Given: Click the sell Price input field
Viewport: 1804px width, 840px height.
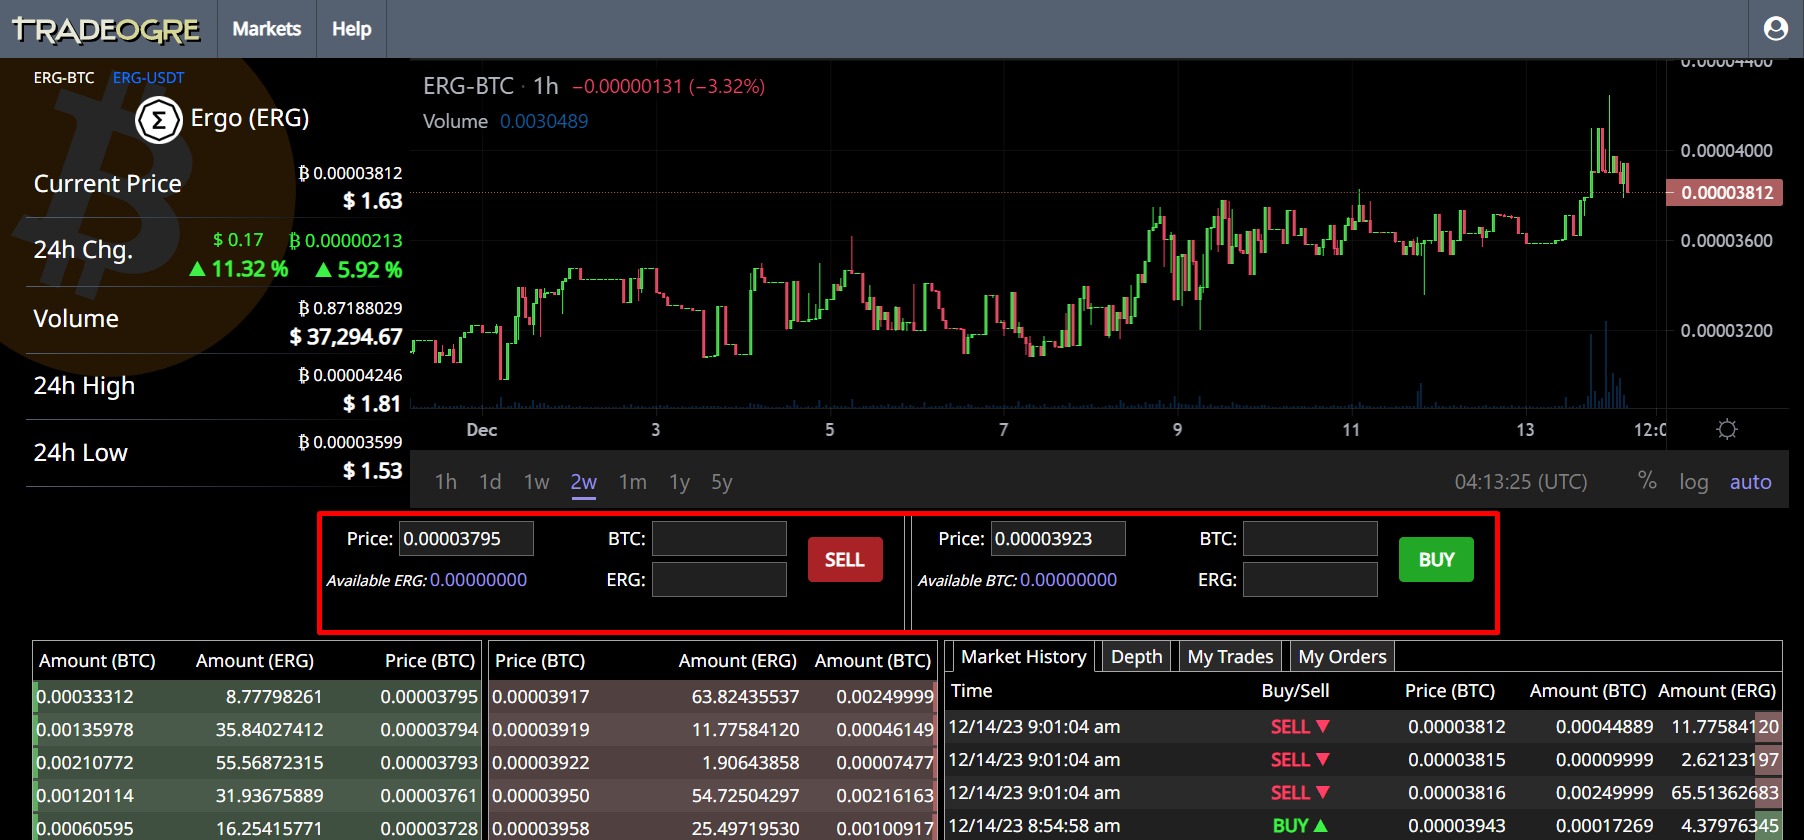Looking at the screenshot, I should click(x=466, y=538).
